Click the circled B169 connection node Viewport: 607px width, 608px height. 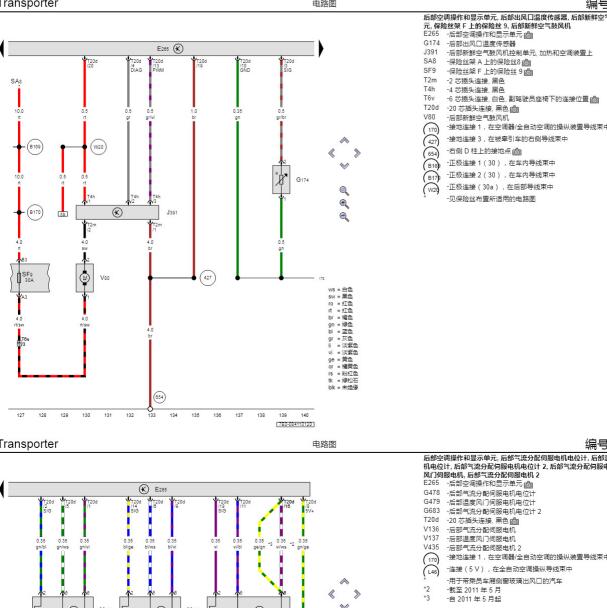coord(35,147)
